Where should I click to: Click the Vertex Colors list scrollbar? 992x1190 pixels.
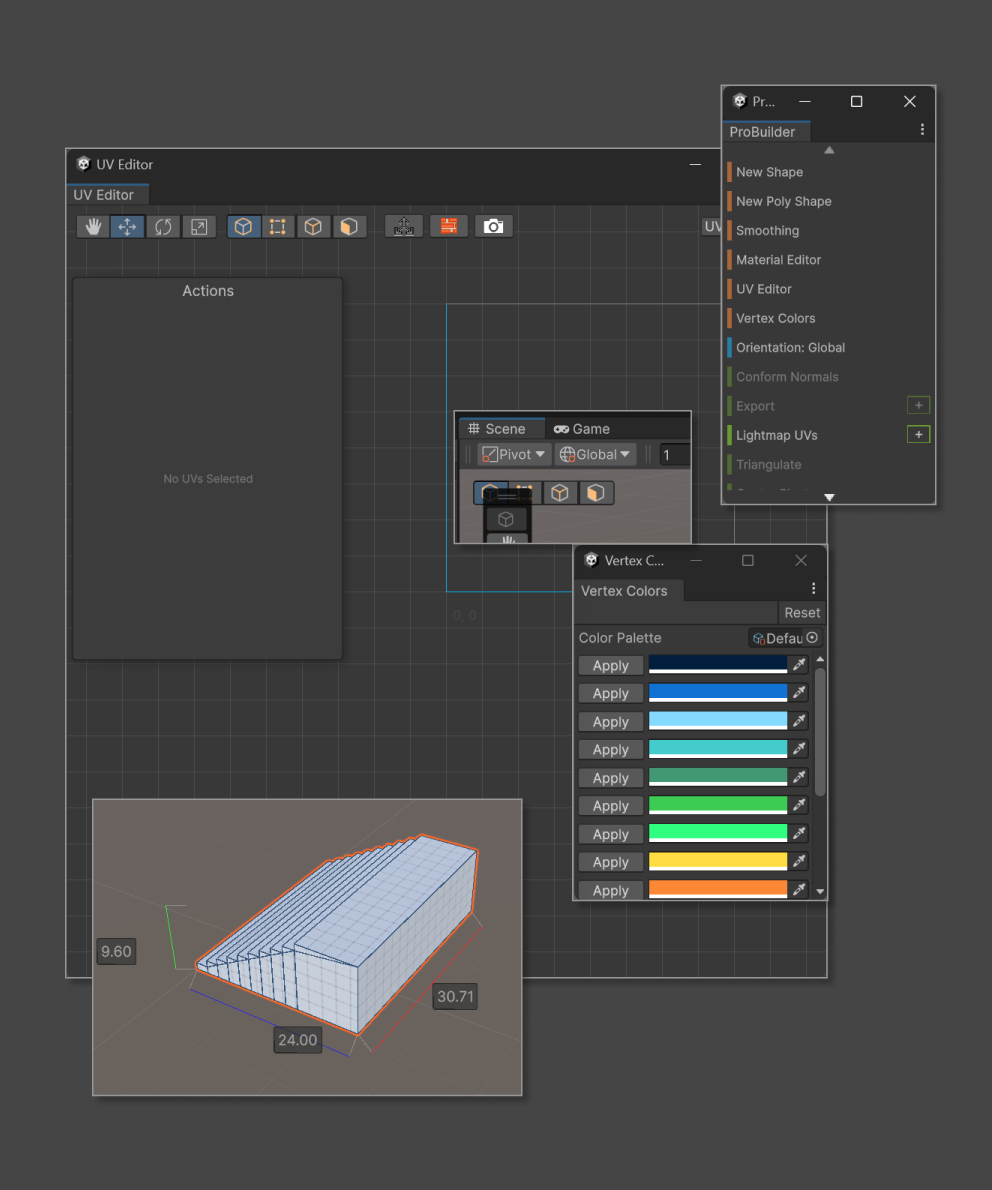click(820, 732)
